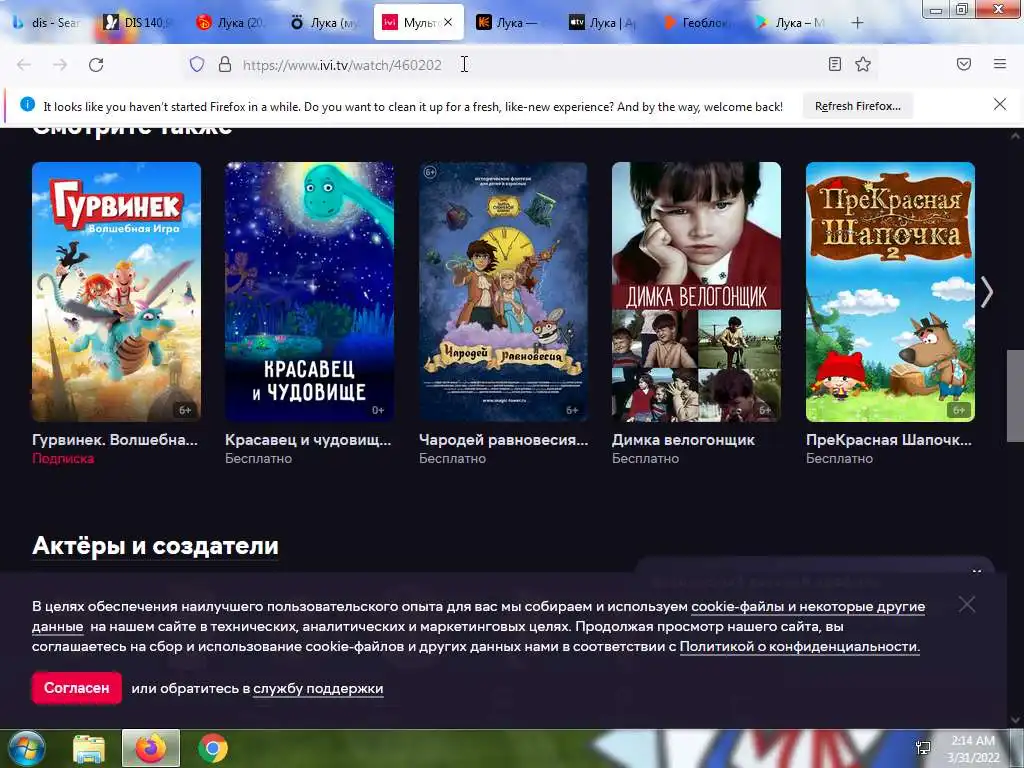The width and height of the screenshot is (1024, 768).
Task: Switch to the Apple TV Лука tab
Action: pos(601,23)
